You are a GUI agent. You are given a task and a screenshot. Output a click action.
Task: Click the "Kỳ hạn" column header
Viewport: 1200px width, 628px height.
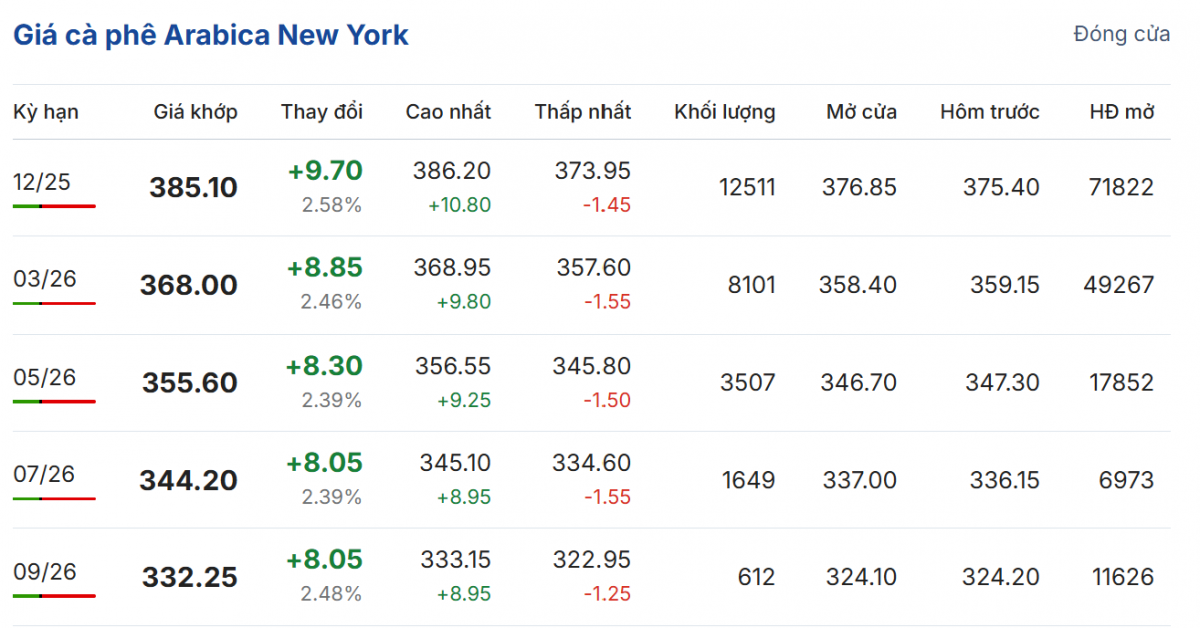point(46,112)
